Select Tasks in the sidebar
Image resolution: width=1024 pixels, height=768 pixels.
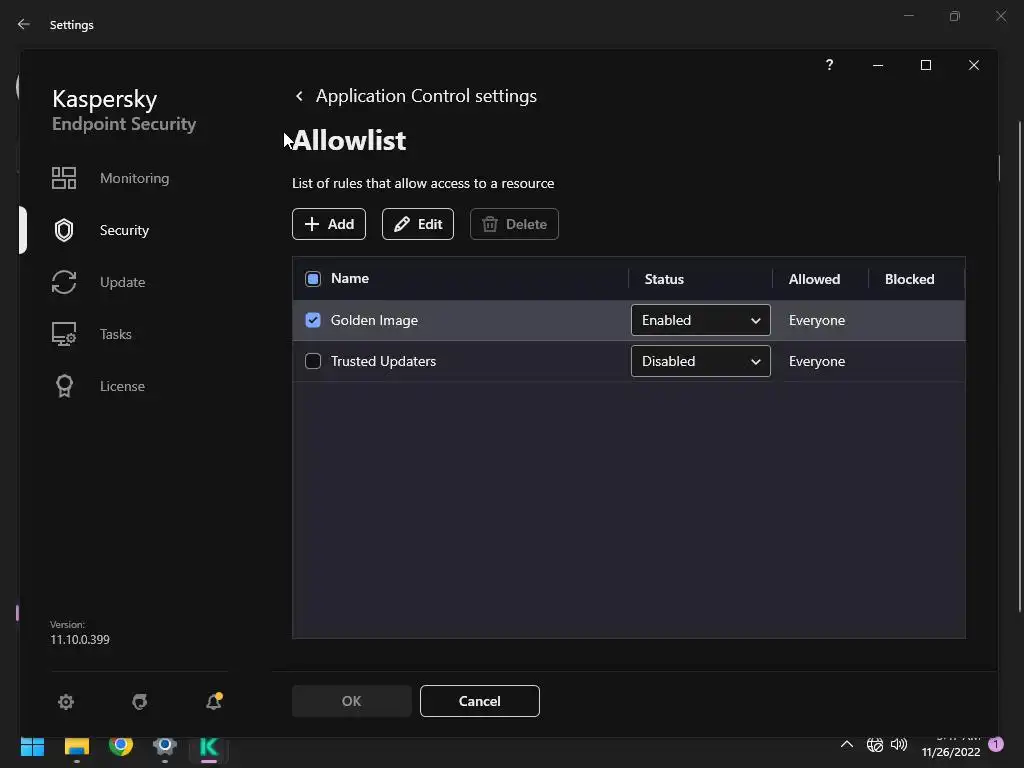pyautogui.click(x=116, y=334)
